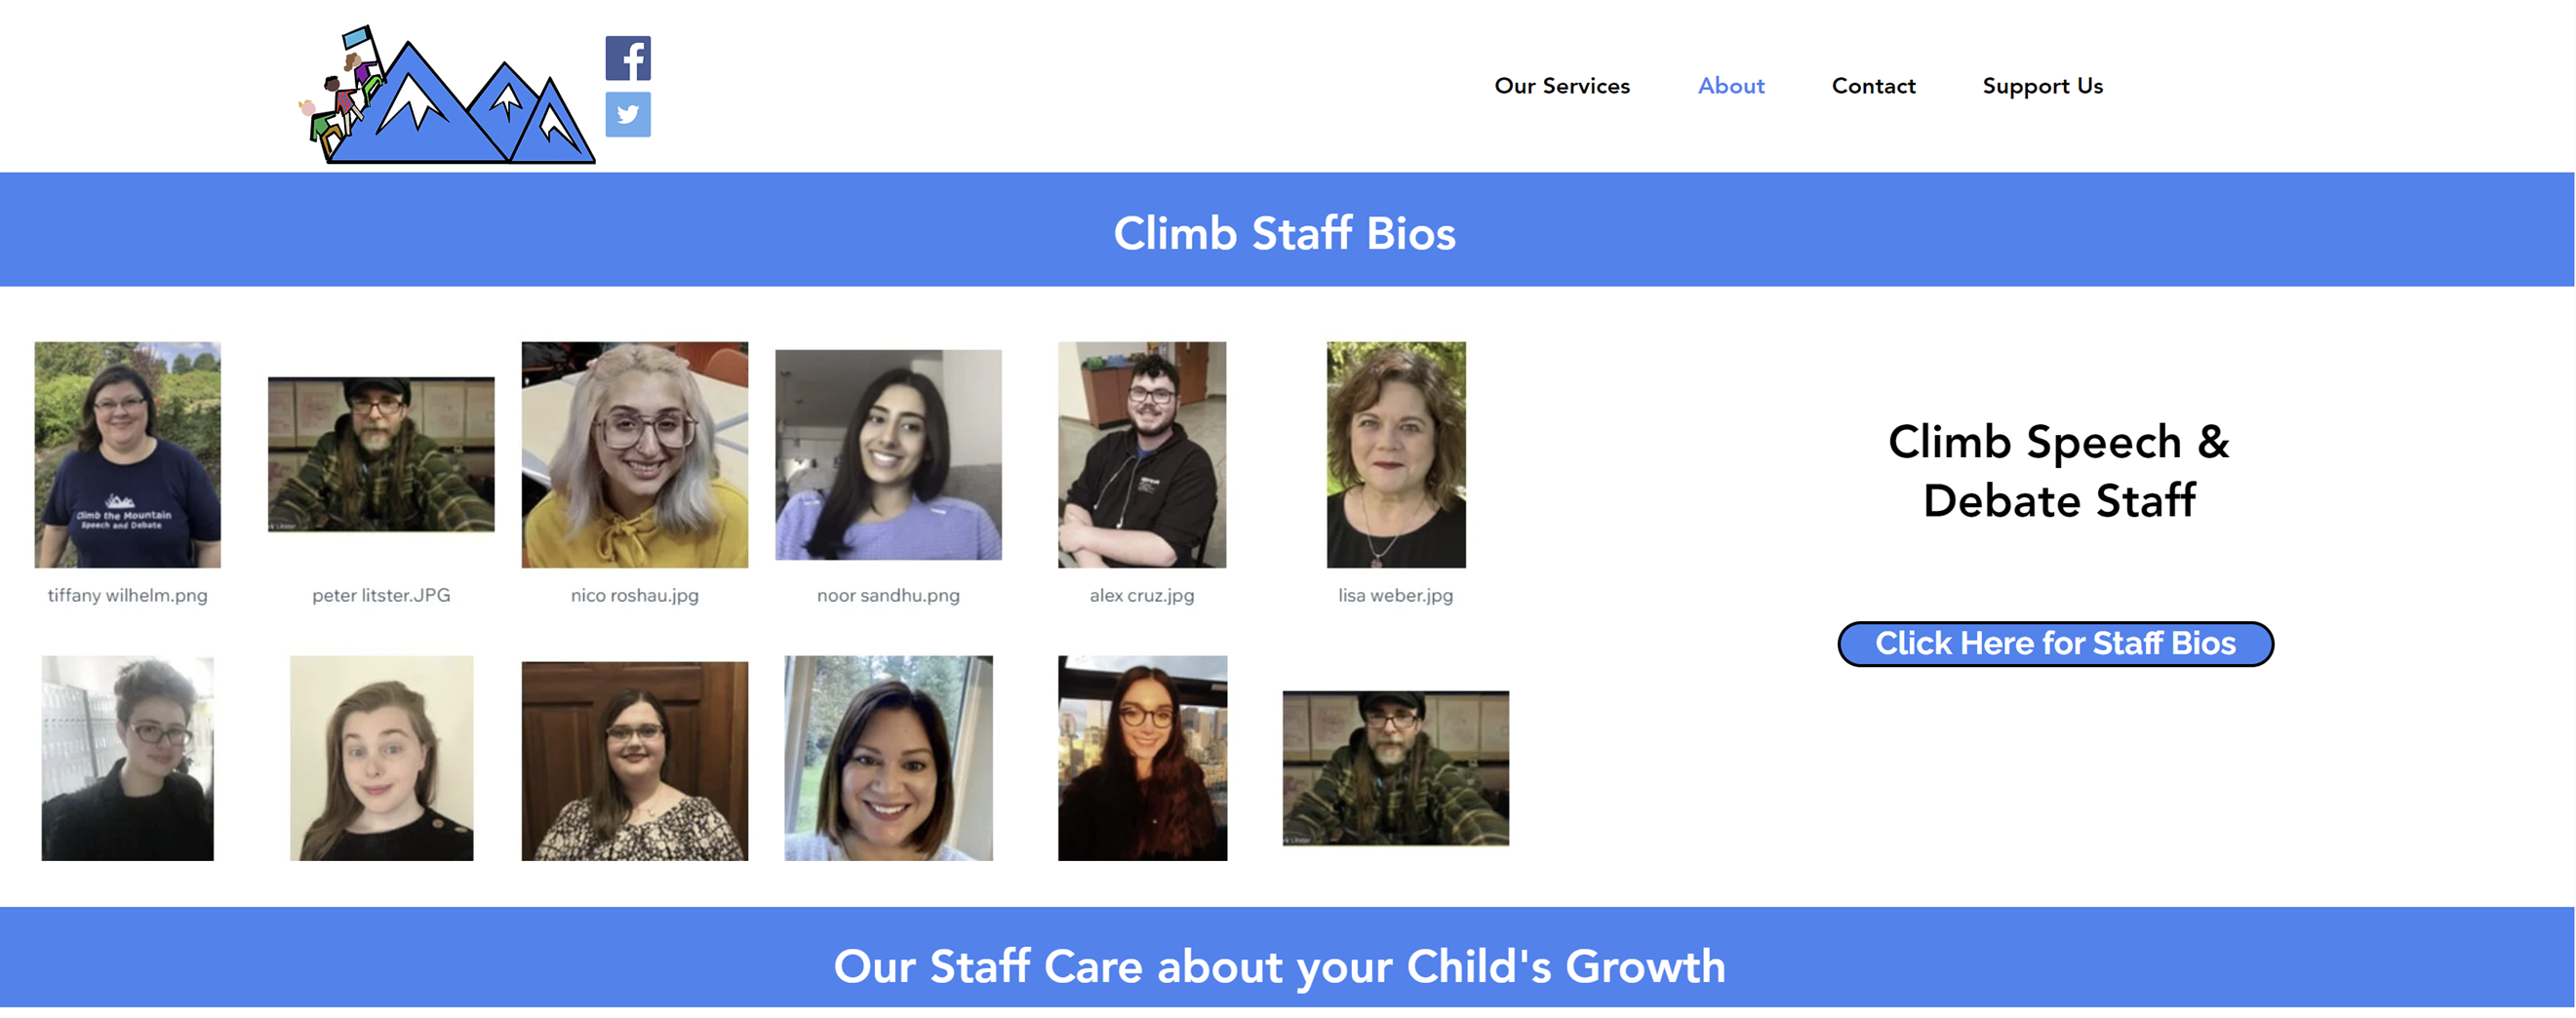
Task: Open the Support Us page
Action: tap(2042, 86)
